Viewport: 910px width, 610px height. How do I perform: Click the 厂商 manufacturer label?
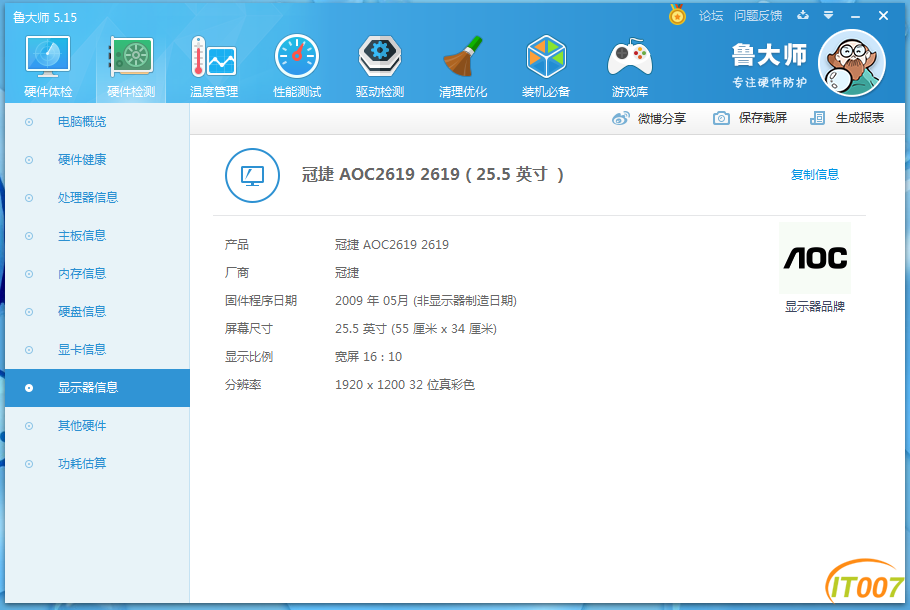pyautogui.click(x=237, y=273)
